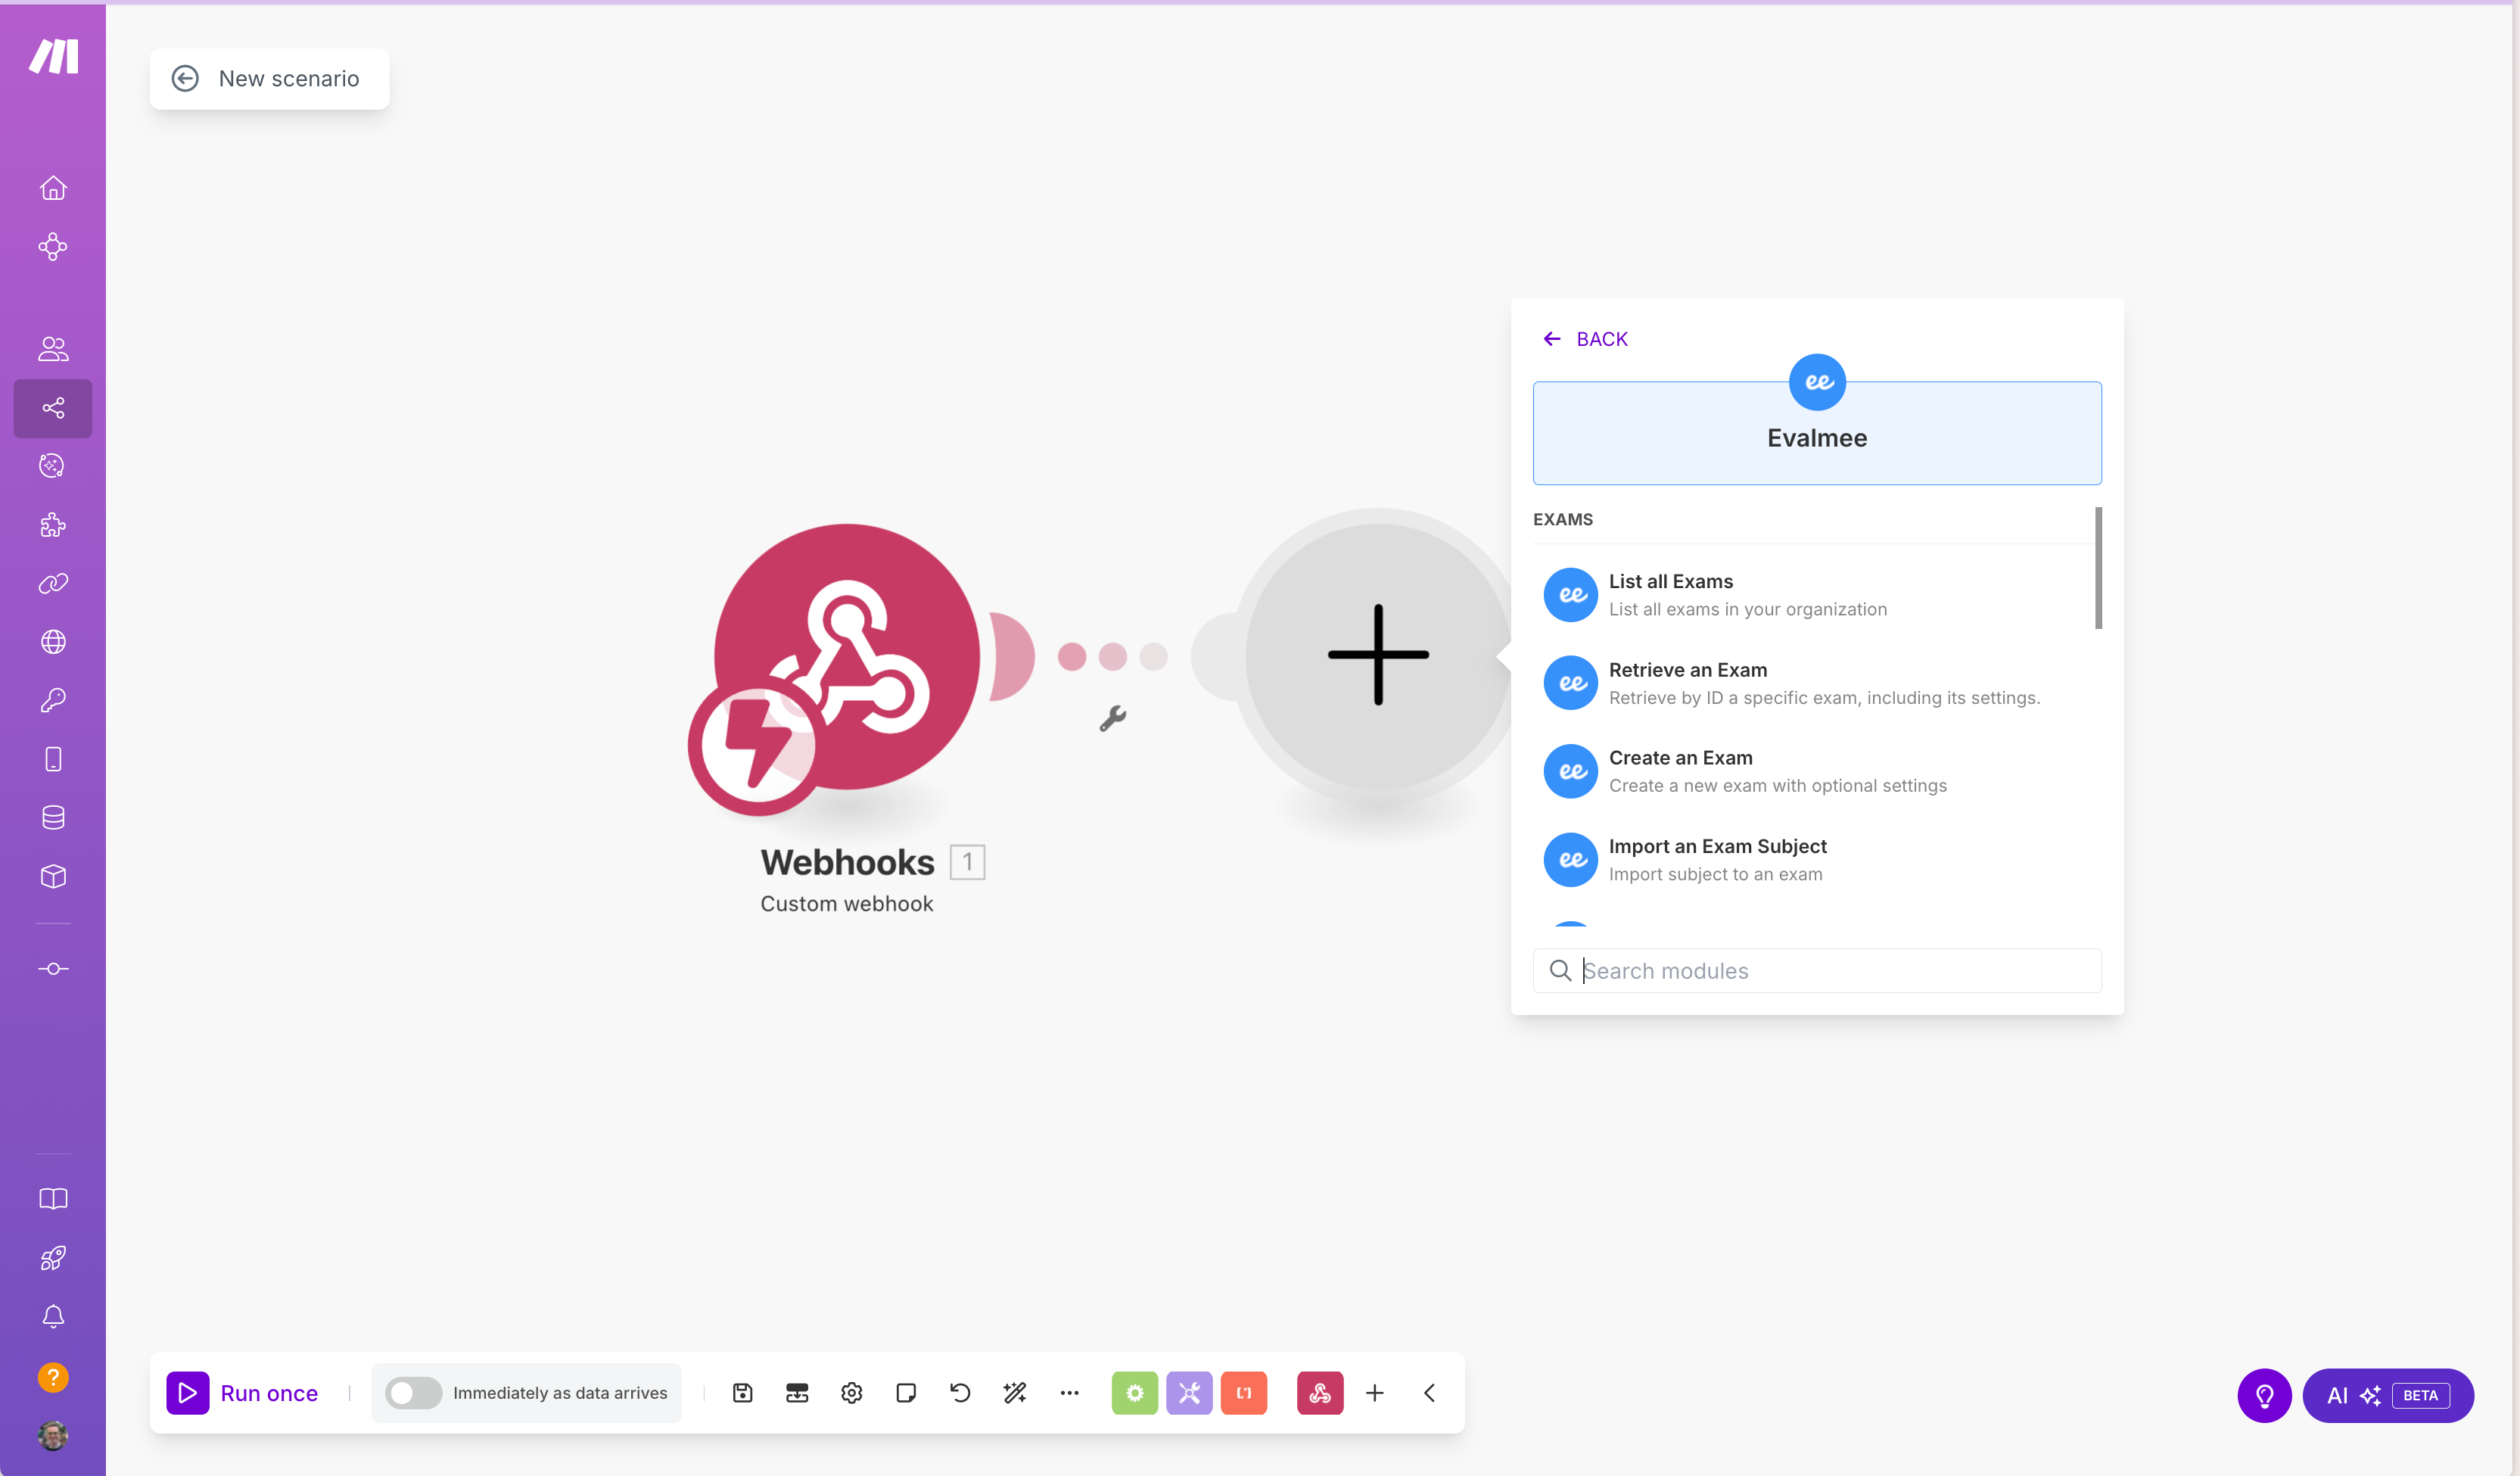Open the Devices phone icon
This screenshot has width=2520, height=1476.
(53, 759)
